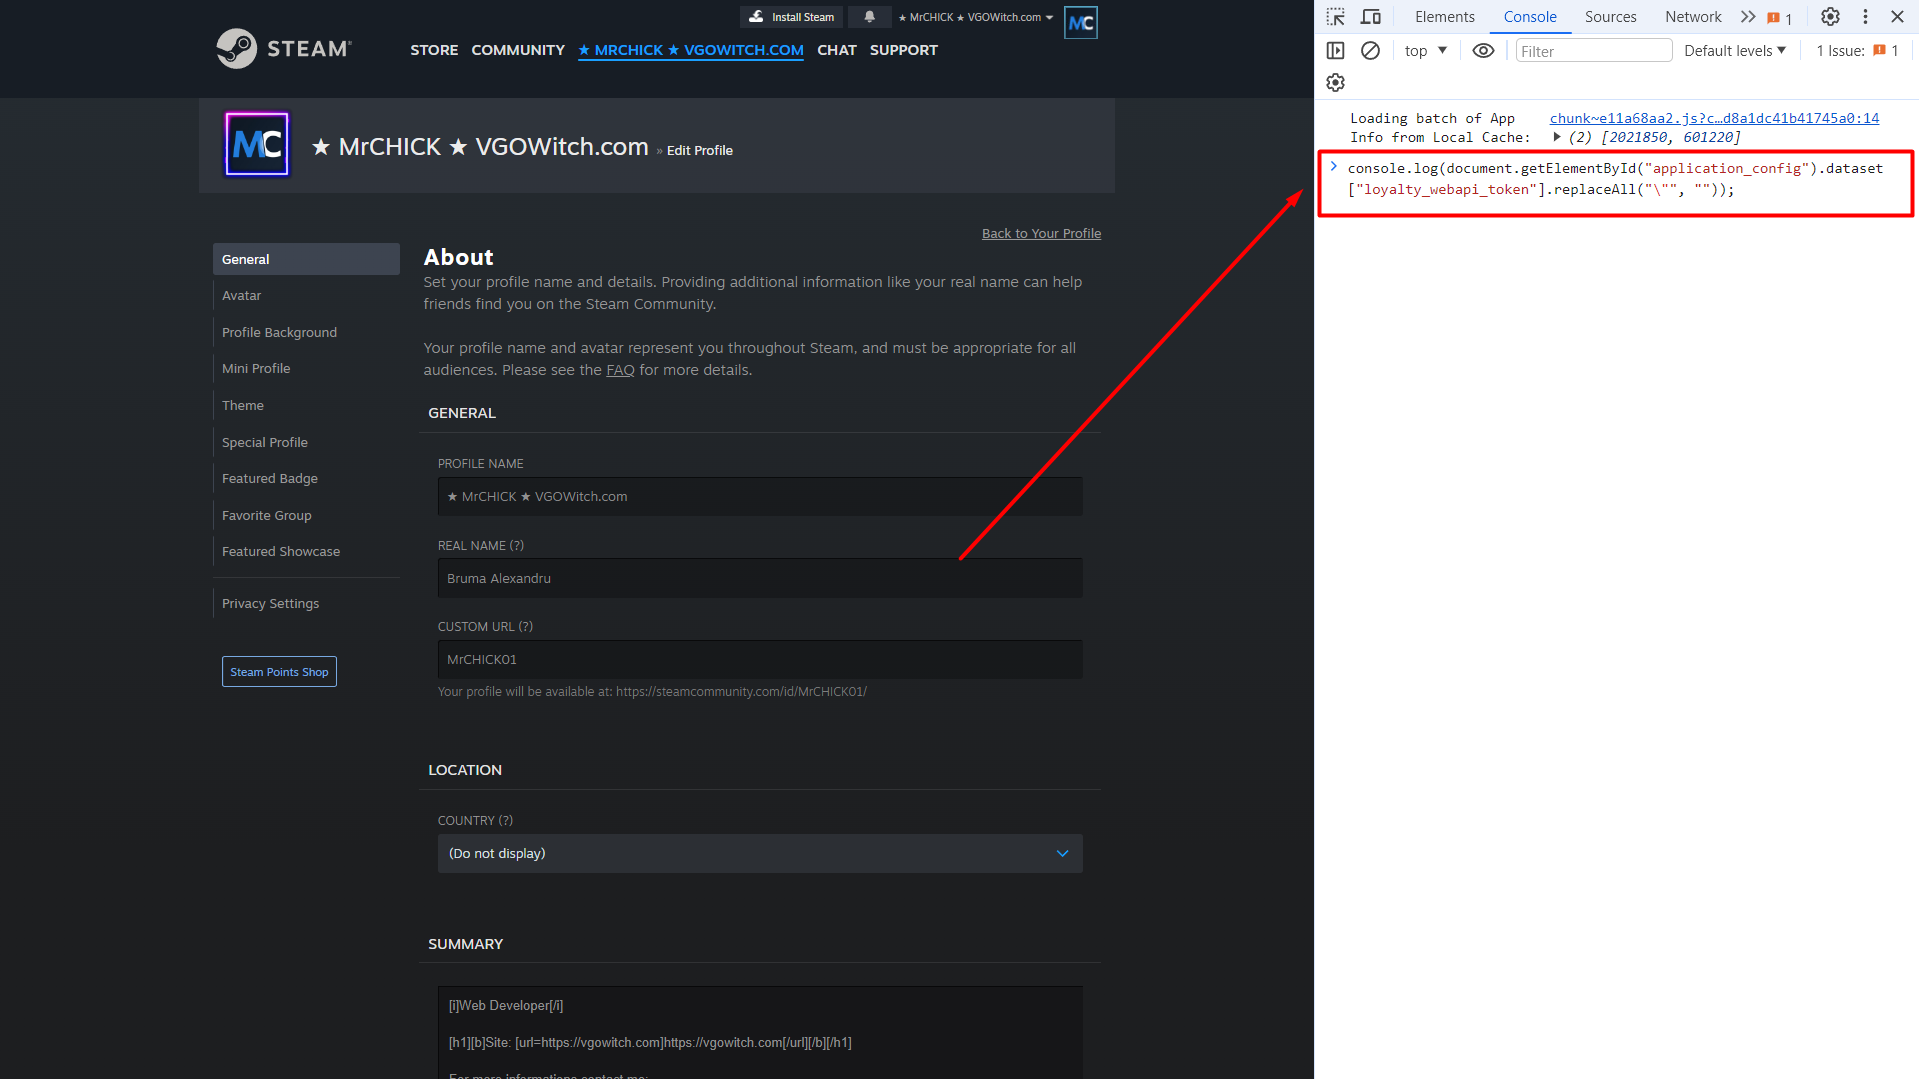Viewport: 1919px width, 1079px height.
Task: Click the small avatar in top bar
Action: pos(1081,22)
